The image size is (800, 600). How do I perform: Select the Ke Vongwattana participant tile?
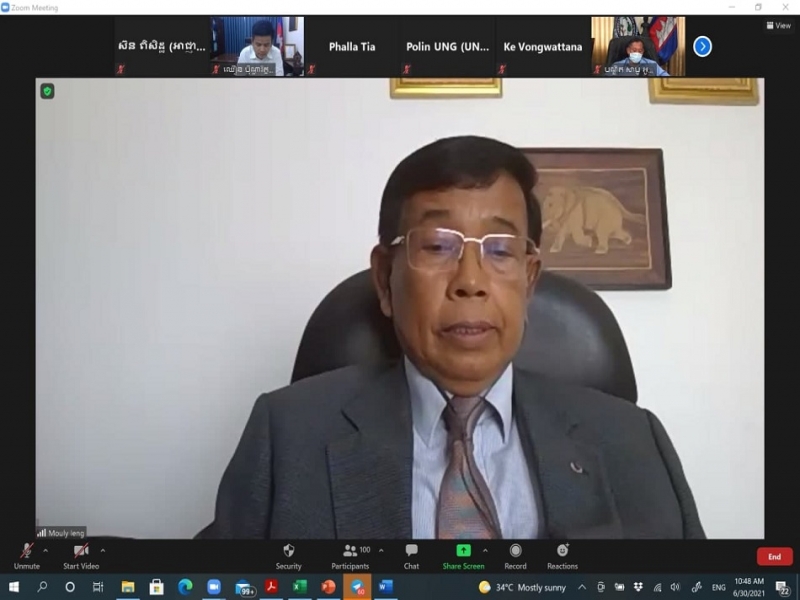tap(542, 47)
